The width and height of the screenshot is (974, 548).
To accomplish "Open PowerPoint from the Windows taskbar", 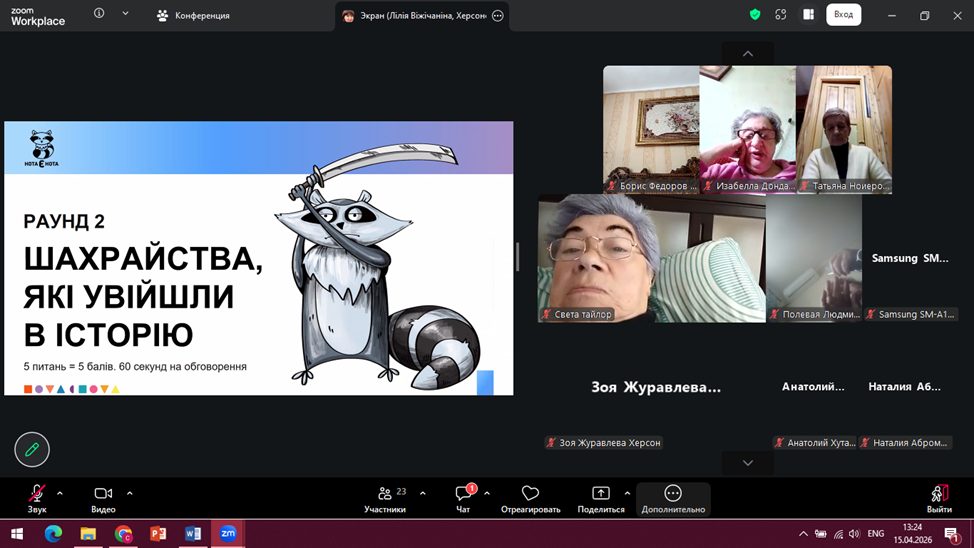I will (158, 533).
